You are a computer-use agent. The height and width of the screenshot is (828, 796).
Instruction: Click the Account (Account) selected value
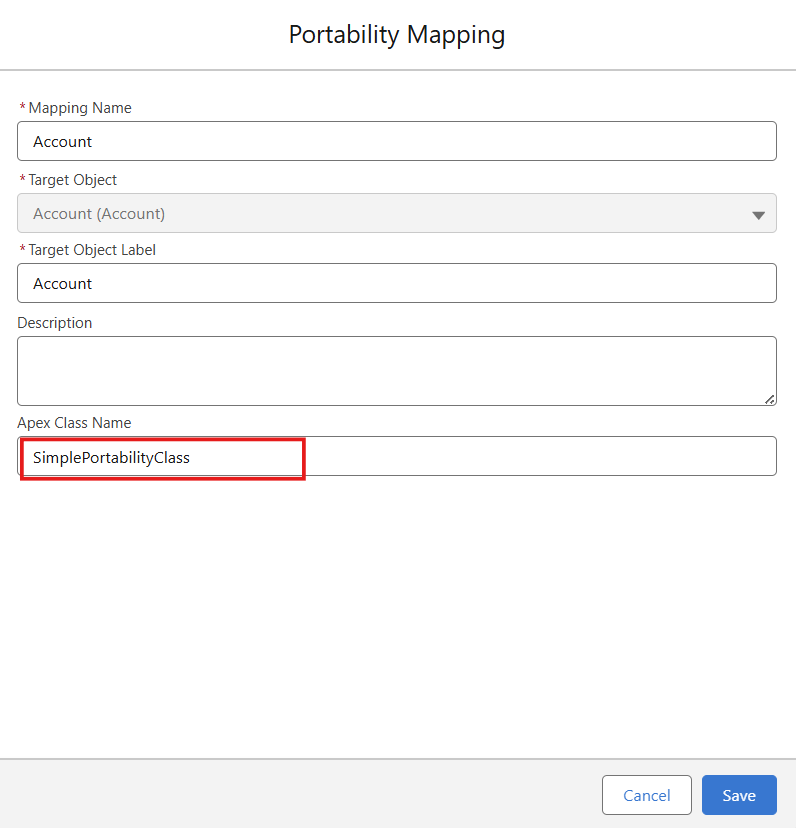tap(99, 214)
